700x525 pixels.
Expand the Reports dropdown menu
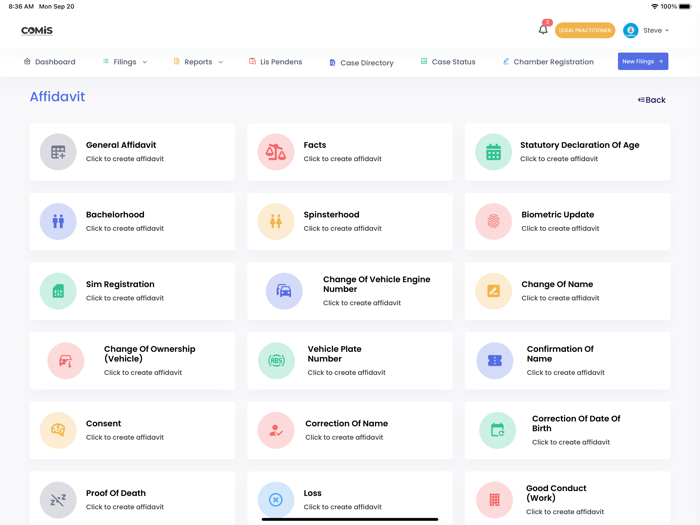pyautogui.click(x=198, y=62)
